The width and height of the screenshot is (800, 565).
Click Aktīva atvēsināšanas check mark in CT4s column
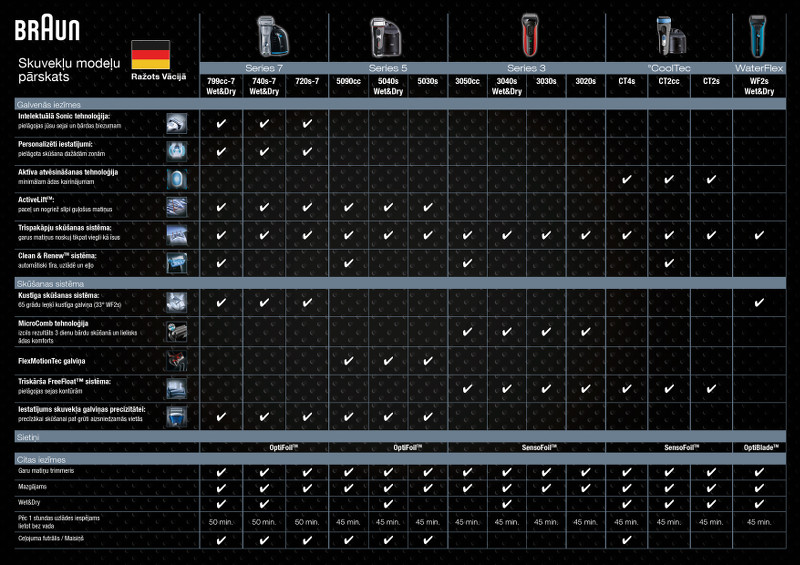[x=627, y=179]
